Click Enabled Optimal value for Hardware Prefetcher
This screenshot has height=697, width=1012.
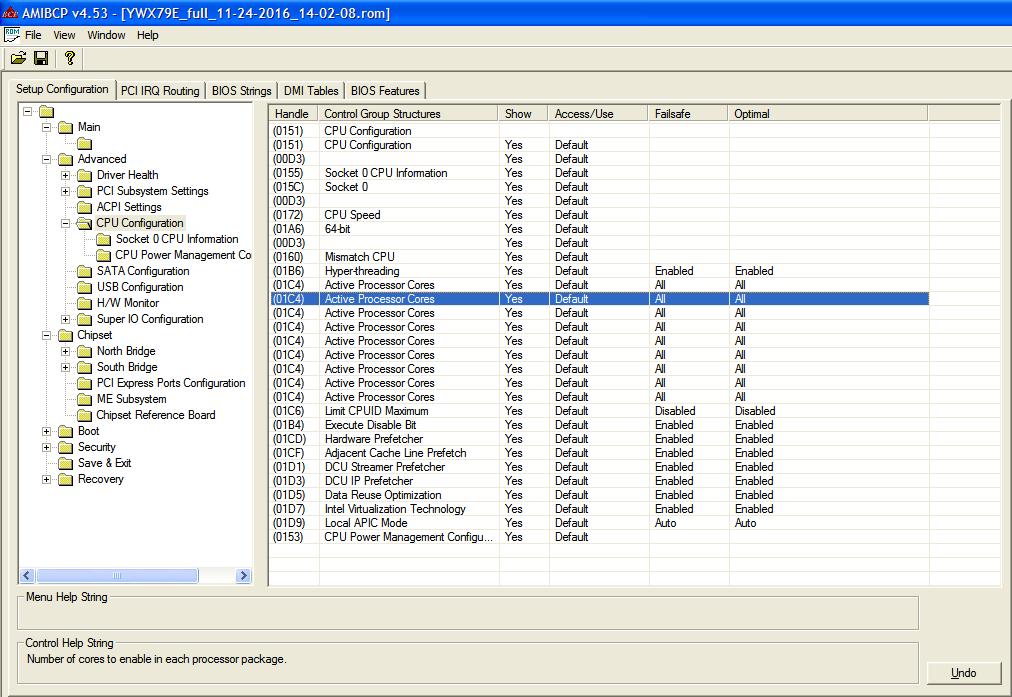754,439
